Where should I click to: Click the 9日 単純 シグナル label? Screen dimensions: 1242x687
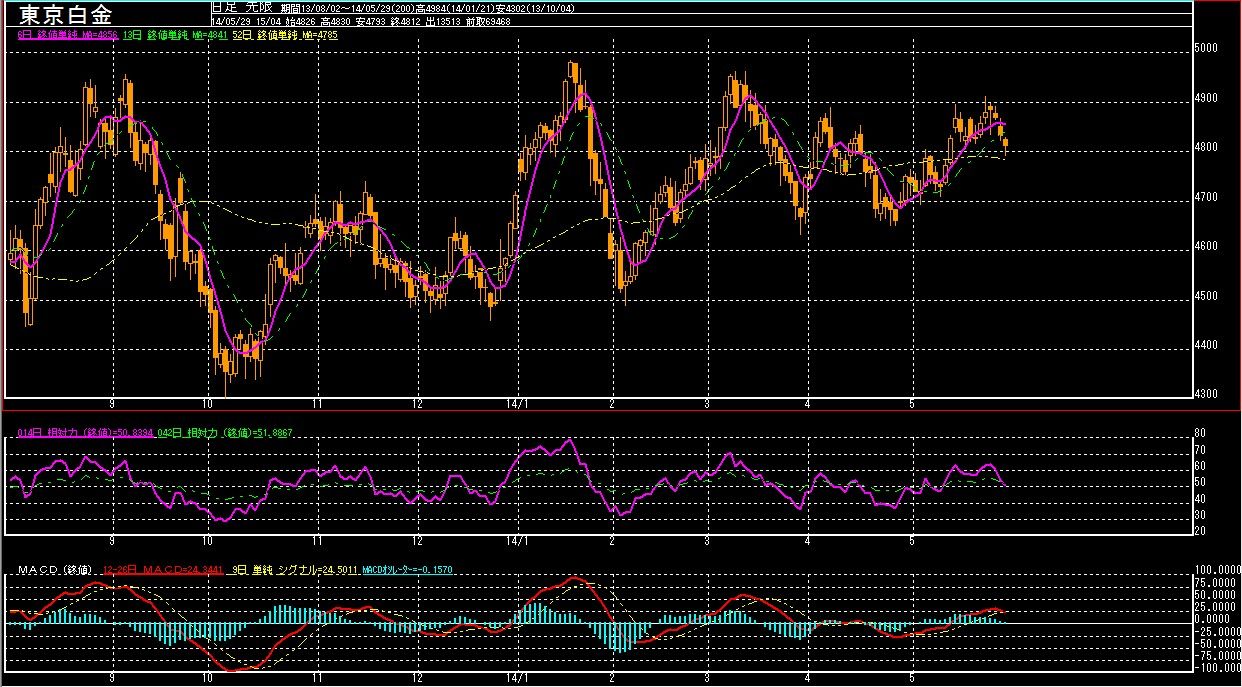[x=294, y=570]
